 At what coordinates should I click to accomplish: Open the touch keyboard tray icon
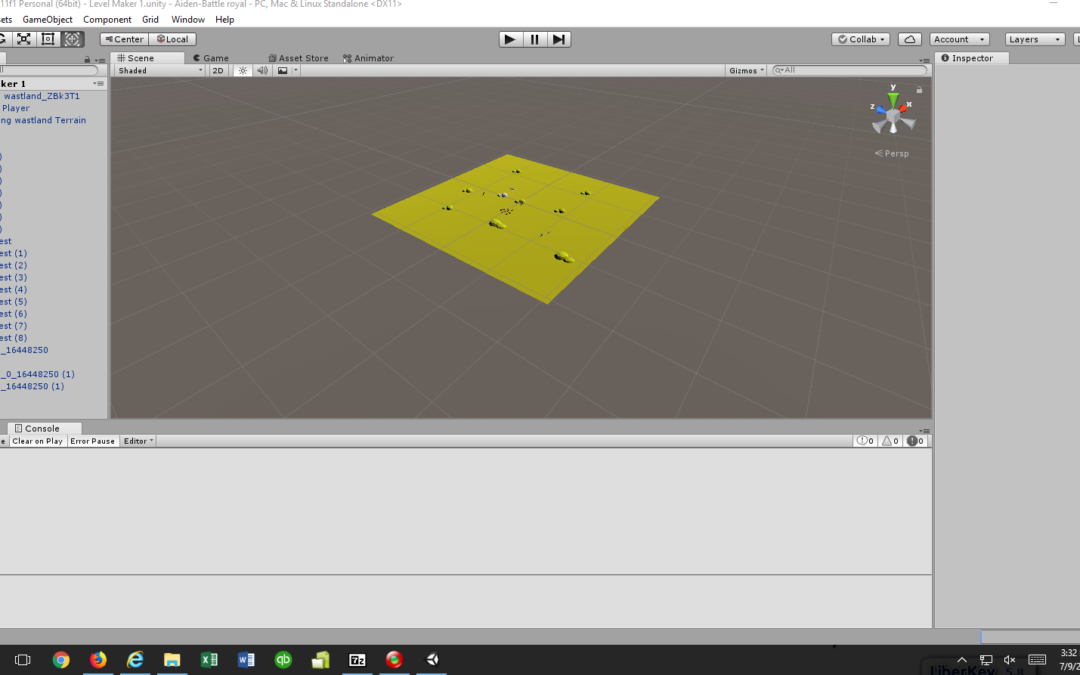(1037, 660)
